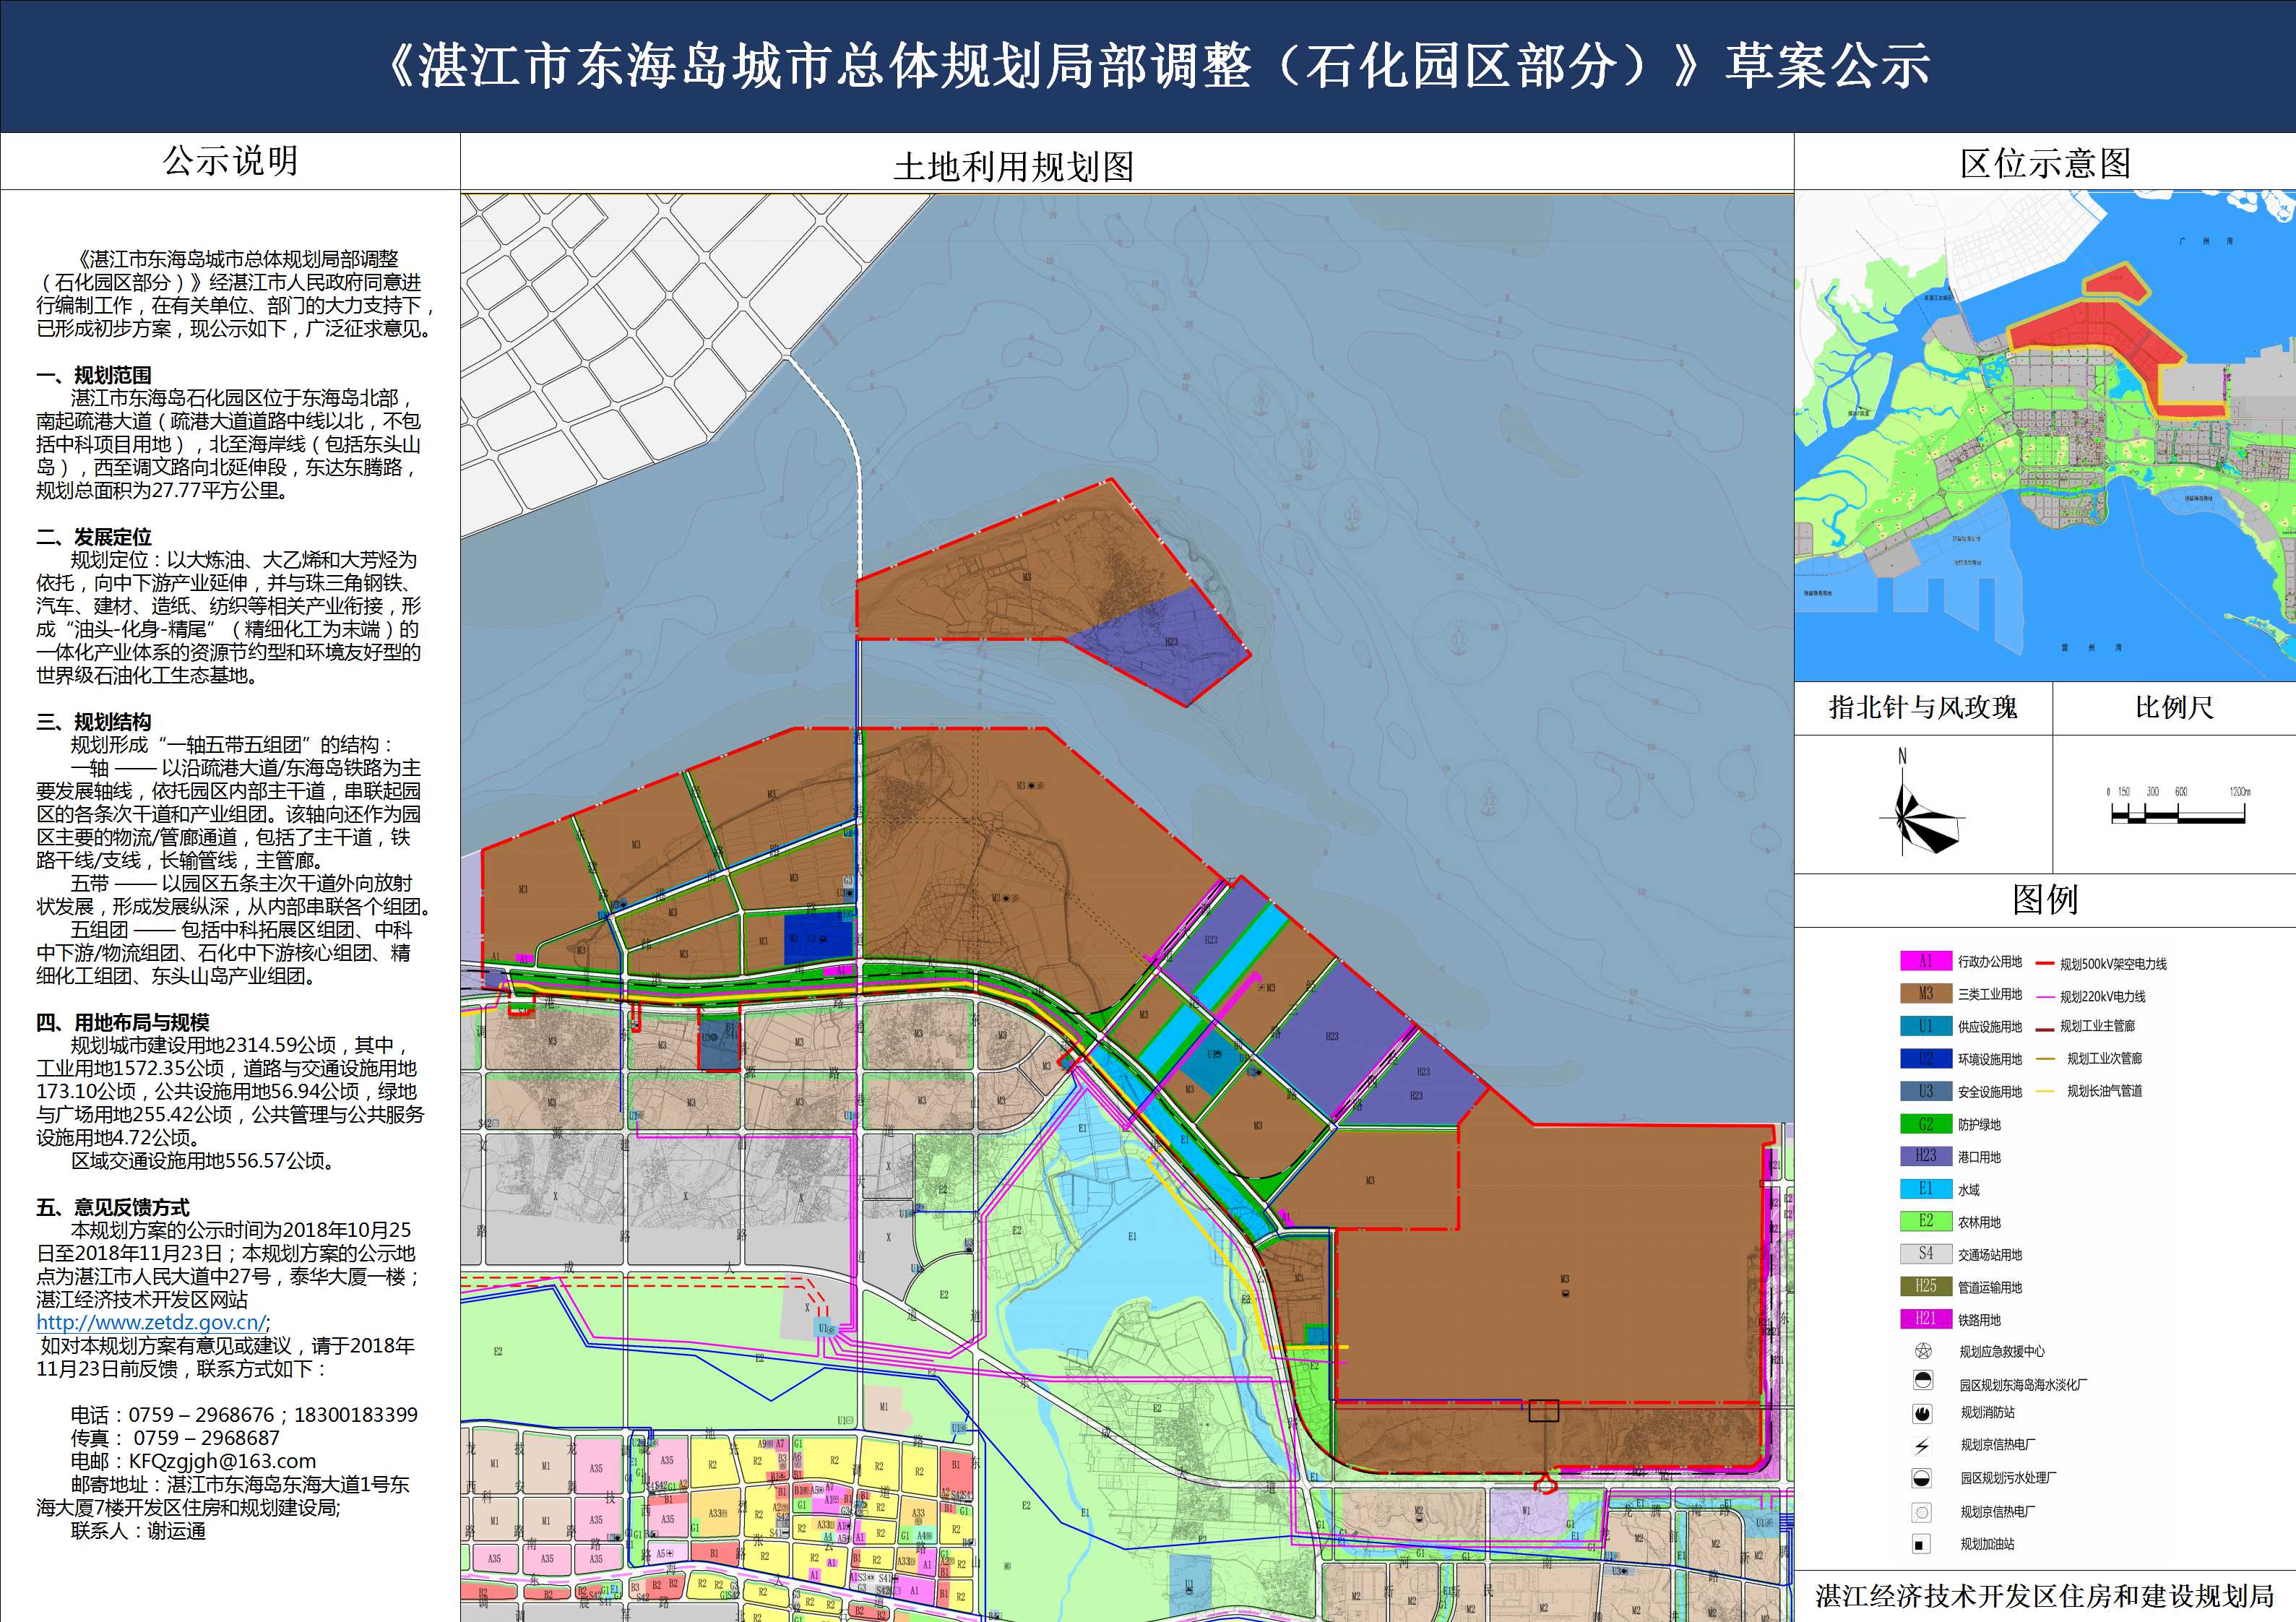Click the 区位示意图 section header
Screen dimensions: 2296x1622
pos(2045,163)
